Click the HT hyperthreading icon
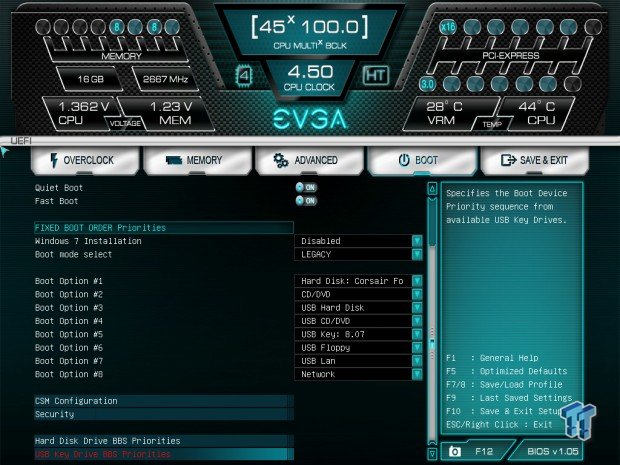This screenshot has width=620, height=465. (376, 75)
